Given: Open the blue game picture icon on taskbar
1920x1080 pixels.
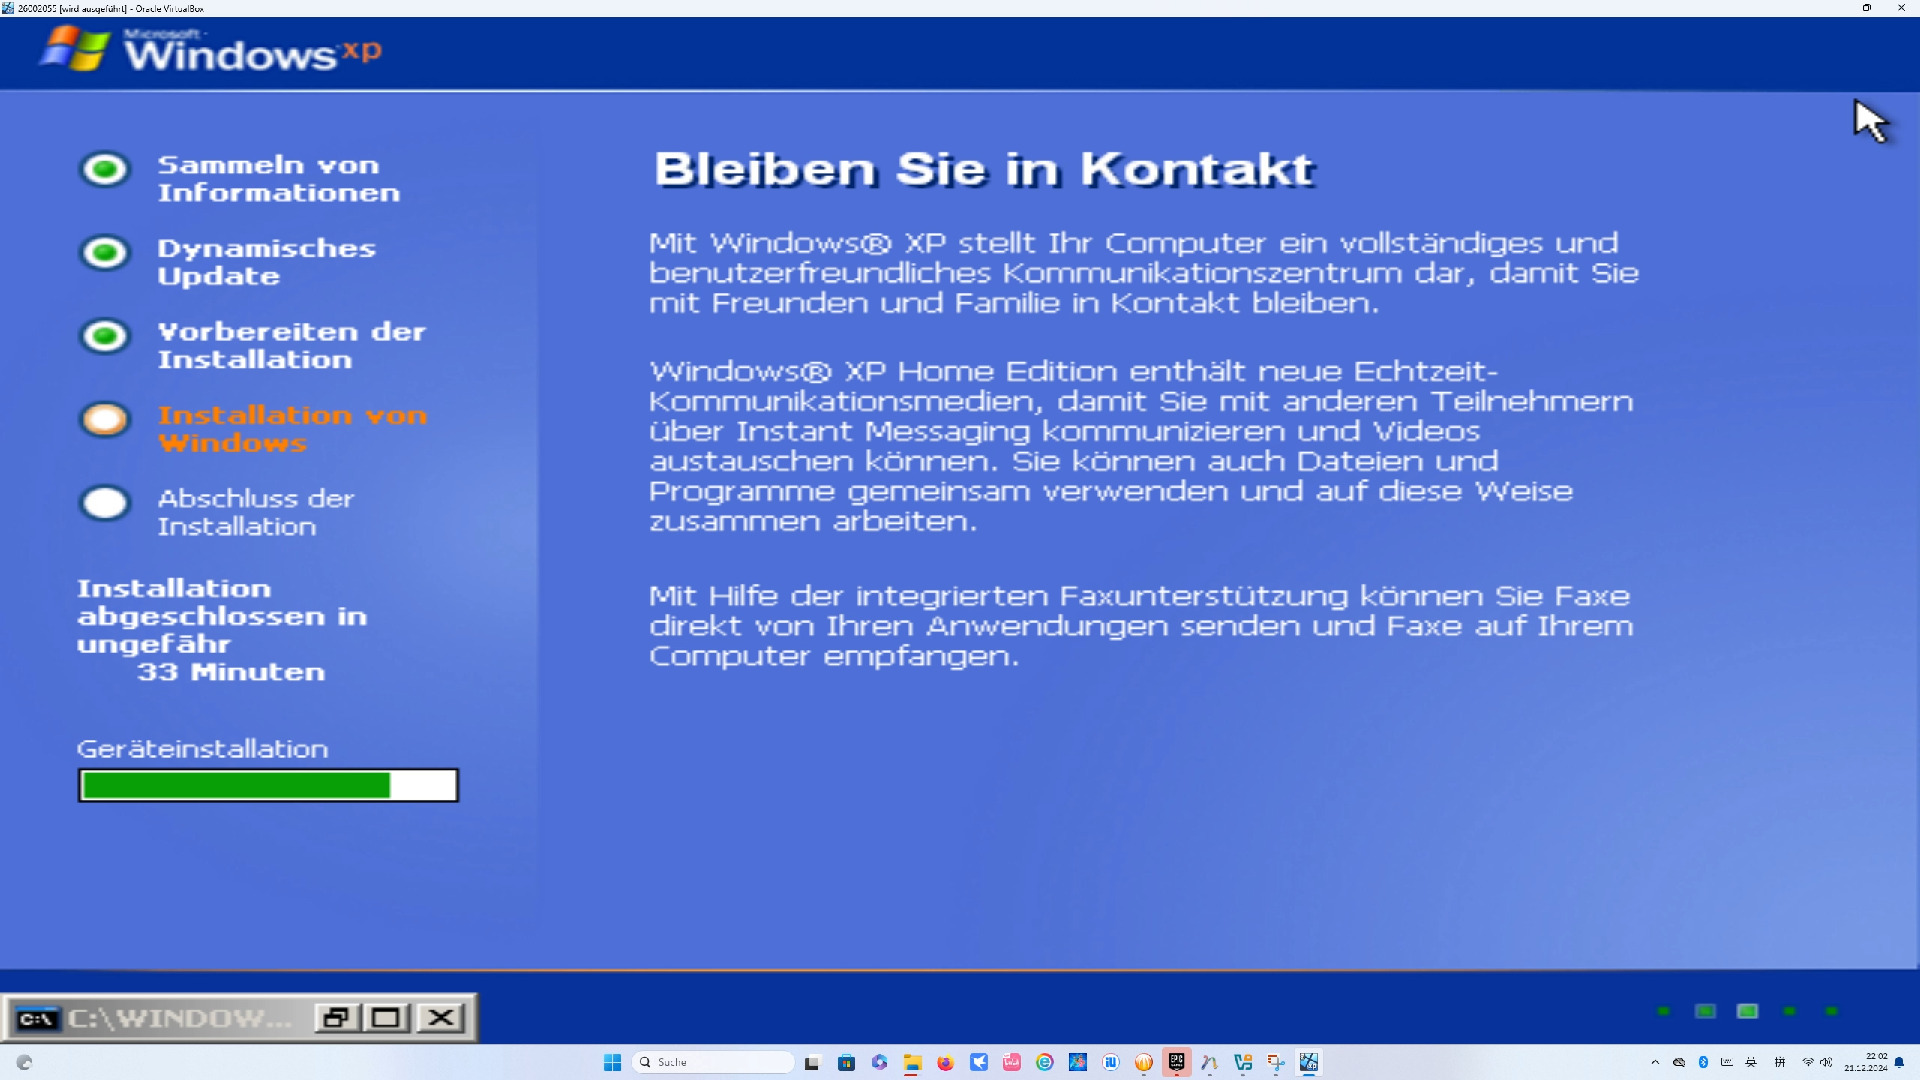Looking at the screenshot, I should (x=1078, y=1062).
